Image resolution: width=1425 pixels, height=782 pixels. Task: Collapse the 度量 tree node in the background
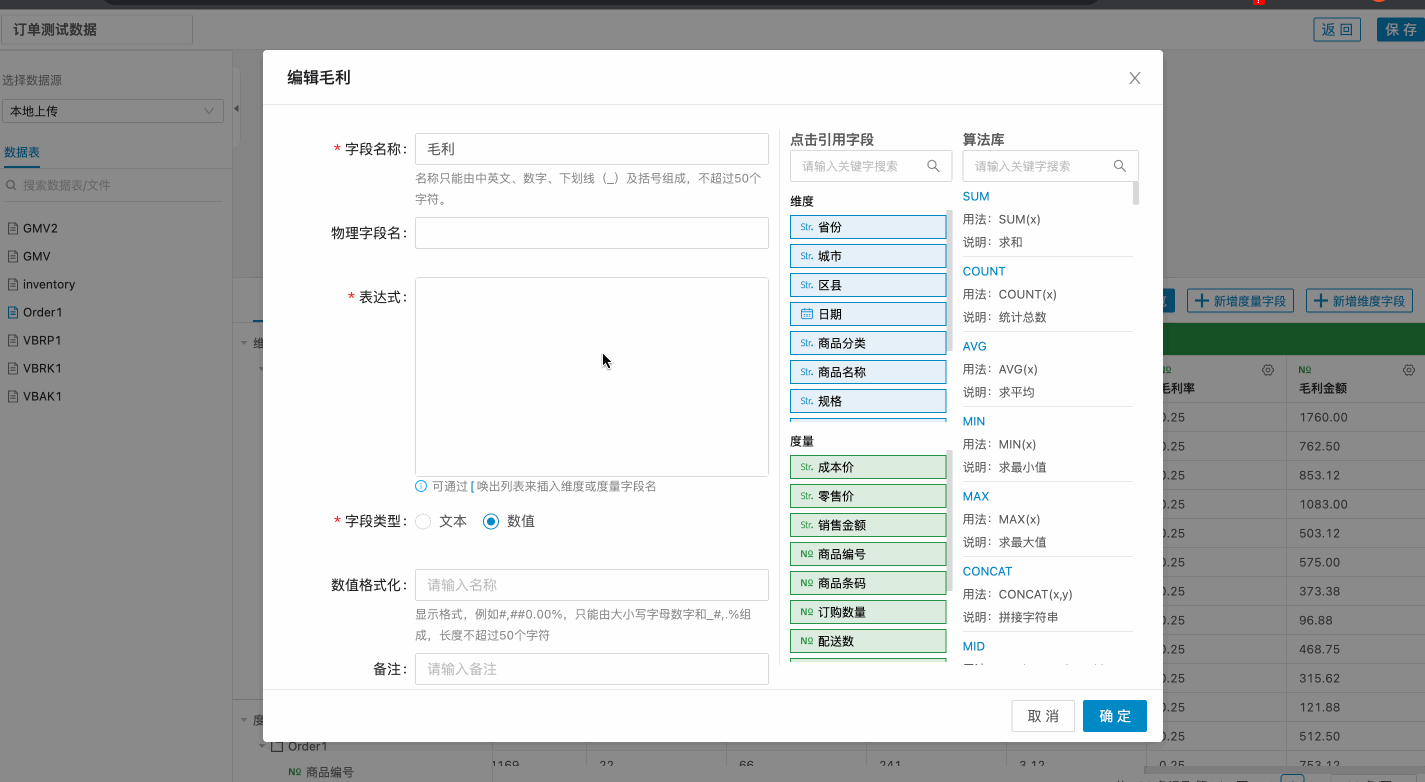[x=245, y=719]
